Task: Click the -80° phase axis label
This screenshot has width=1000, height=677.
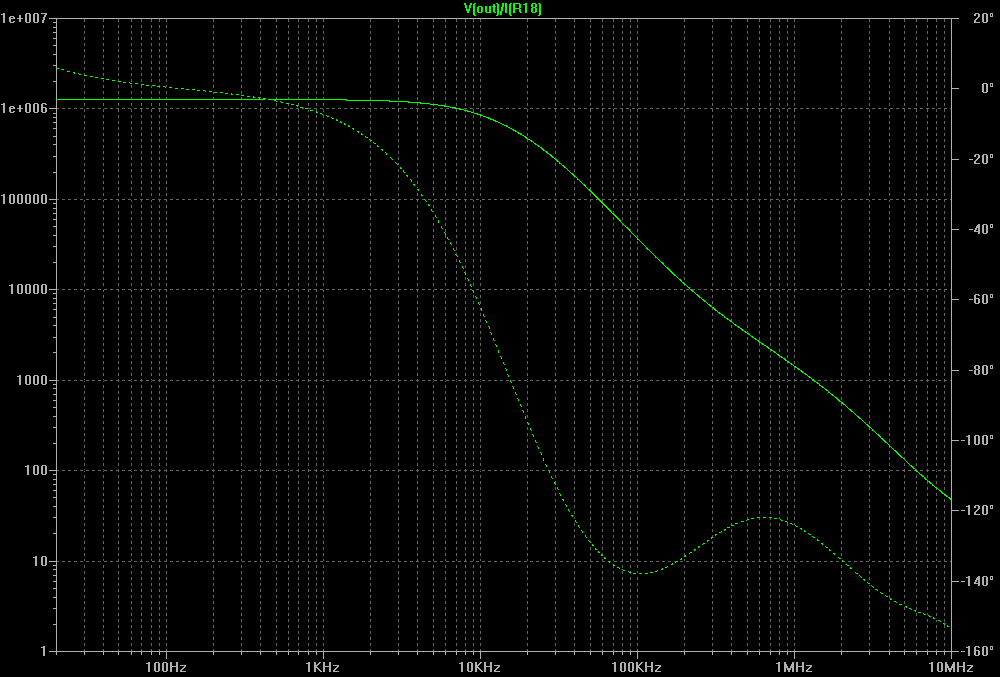Action: 981,370
